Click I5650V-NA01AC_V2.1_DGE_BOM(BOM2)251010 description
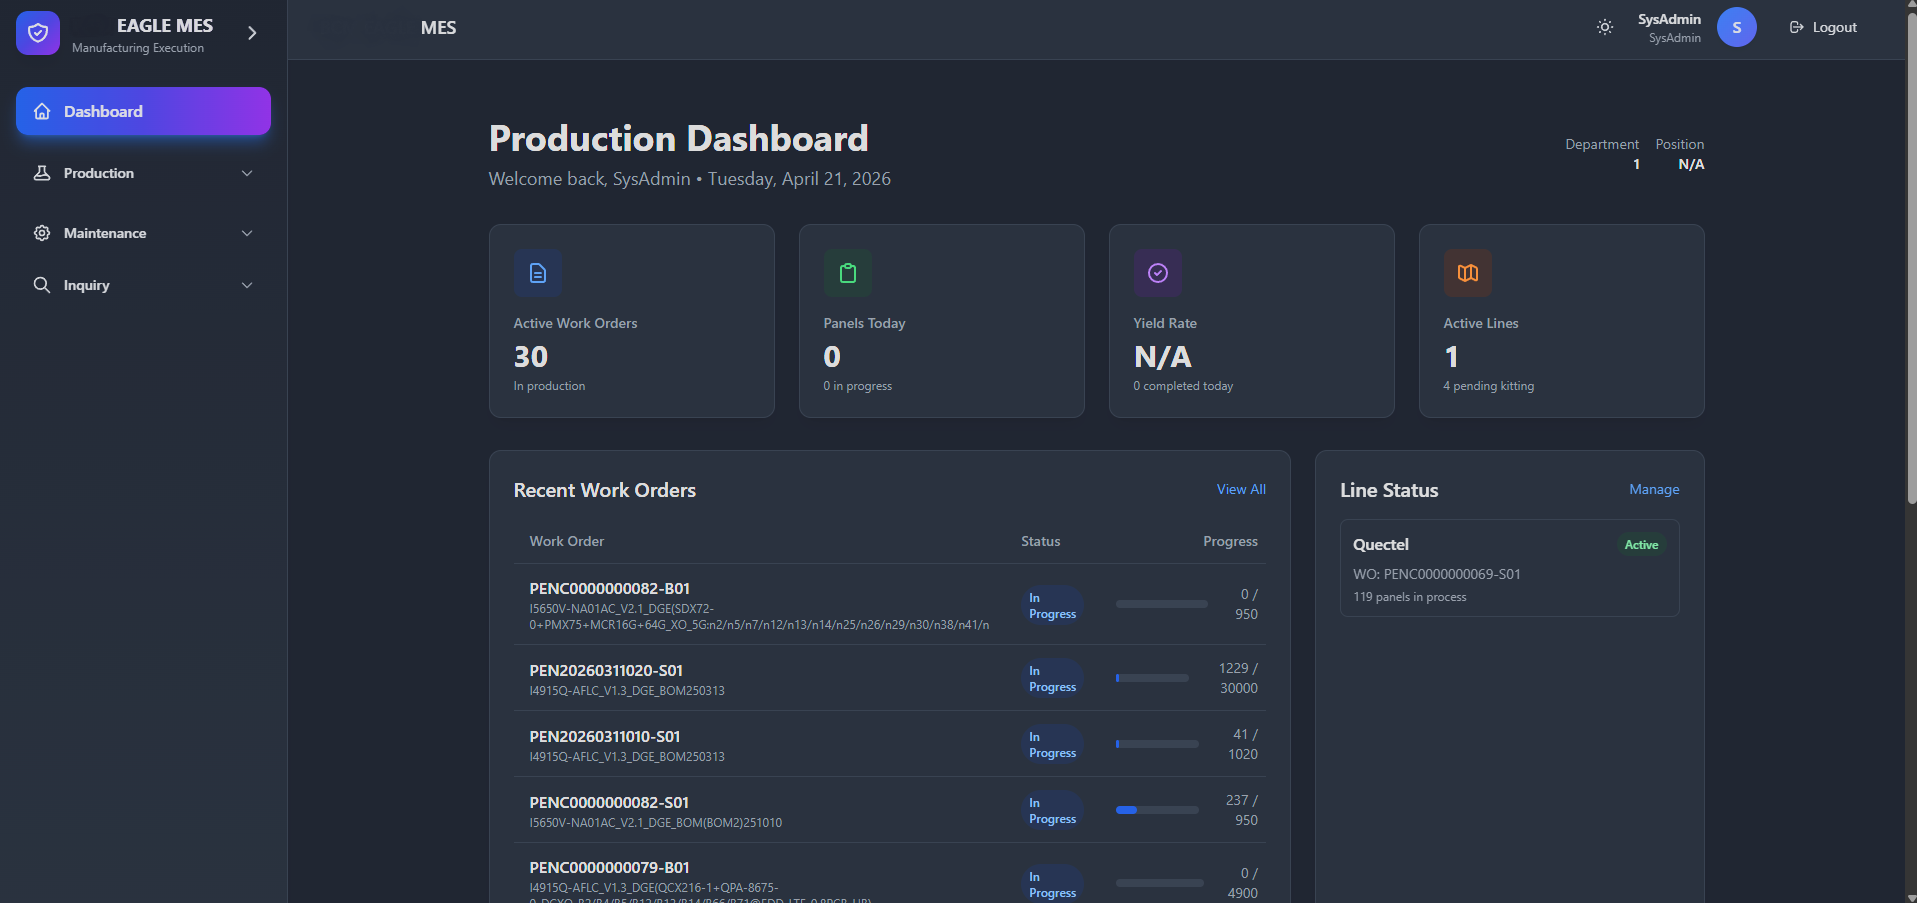Image resolution: width=1917 pixels, height=903 pixels. point(656,823)
